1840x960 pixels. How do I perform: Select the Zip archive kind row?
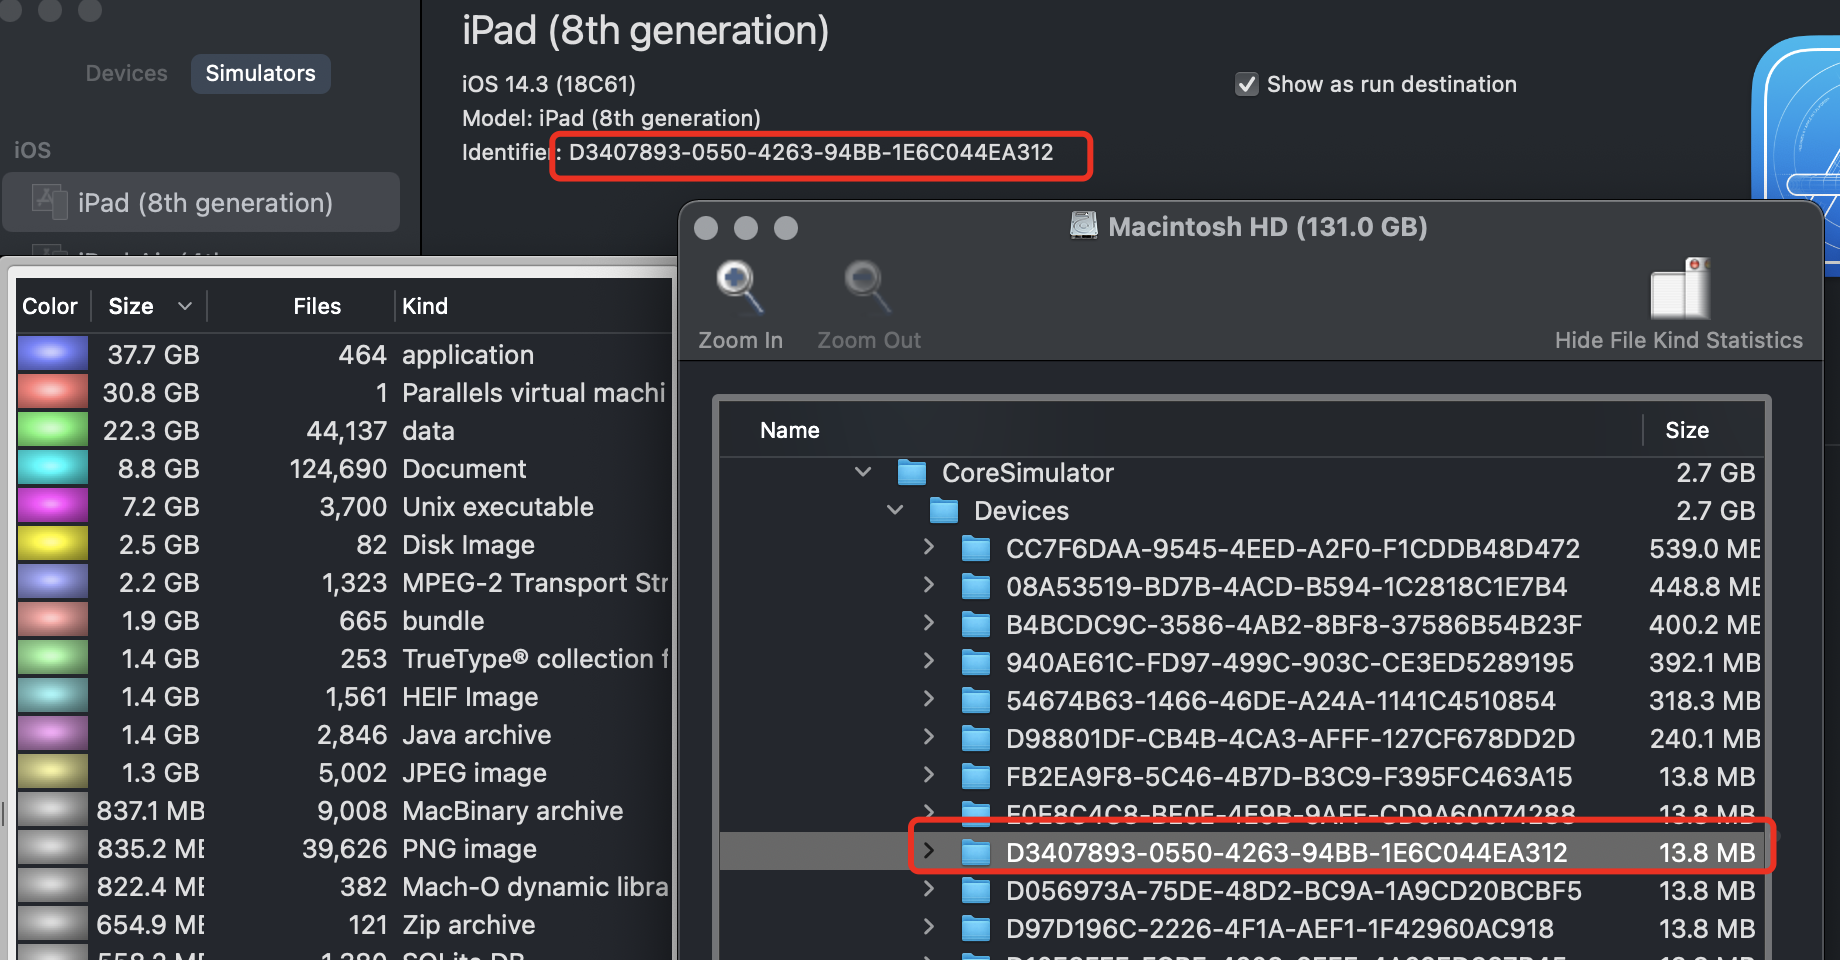point(345,925)
